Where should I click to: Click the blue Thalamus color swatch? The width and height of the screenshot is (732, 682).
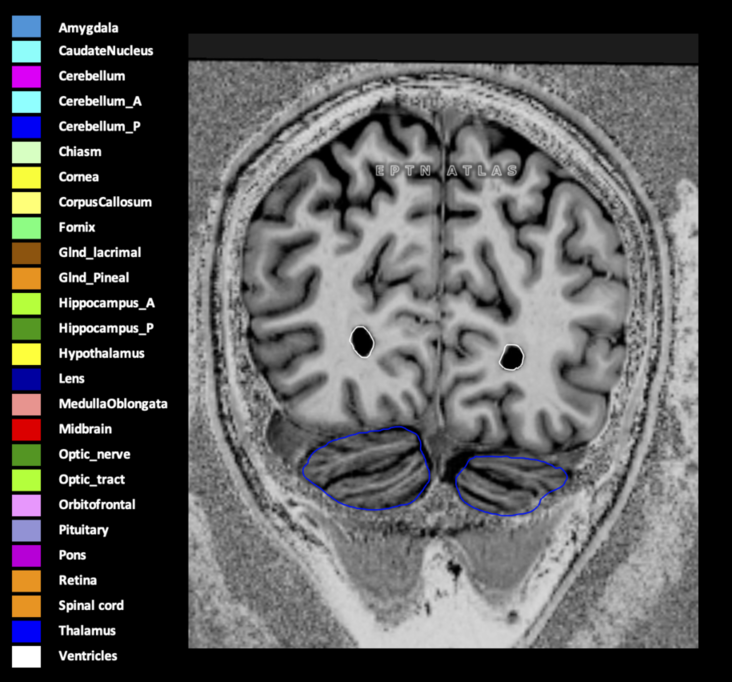(26, 631)
